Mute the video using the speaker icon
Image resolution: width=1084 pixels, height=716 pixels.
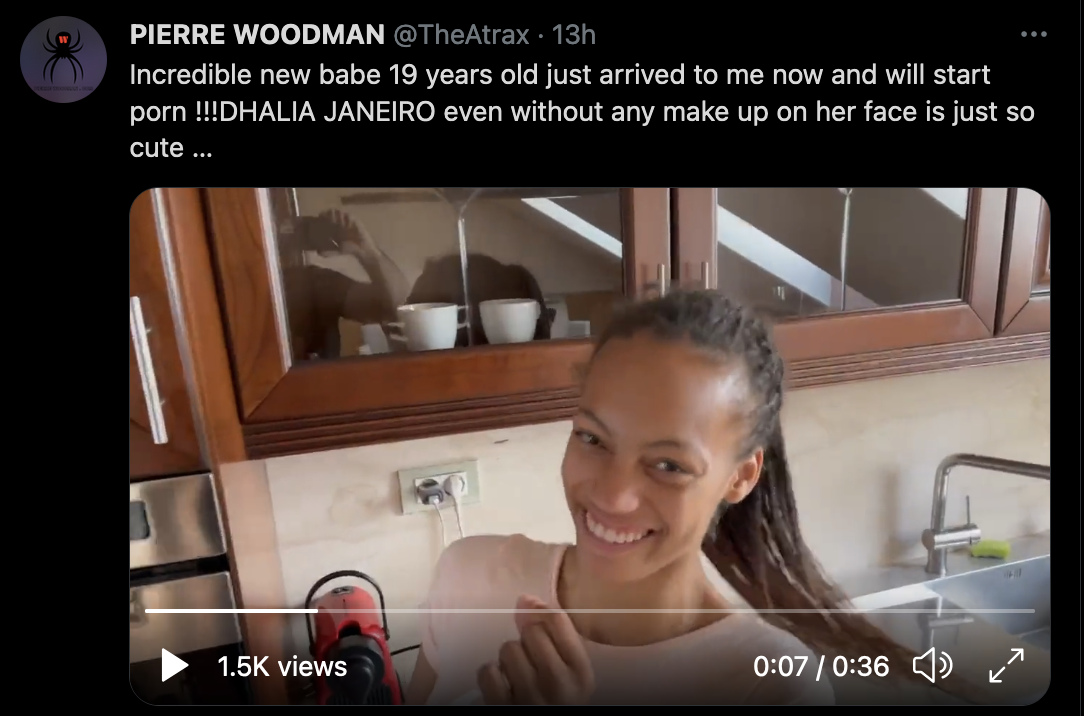tap(933, 666)
